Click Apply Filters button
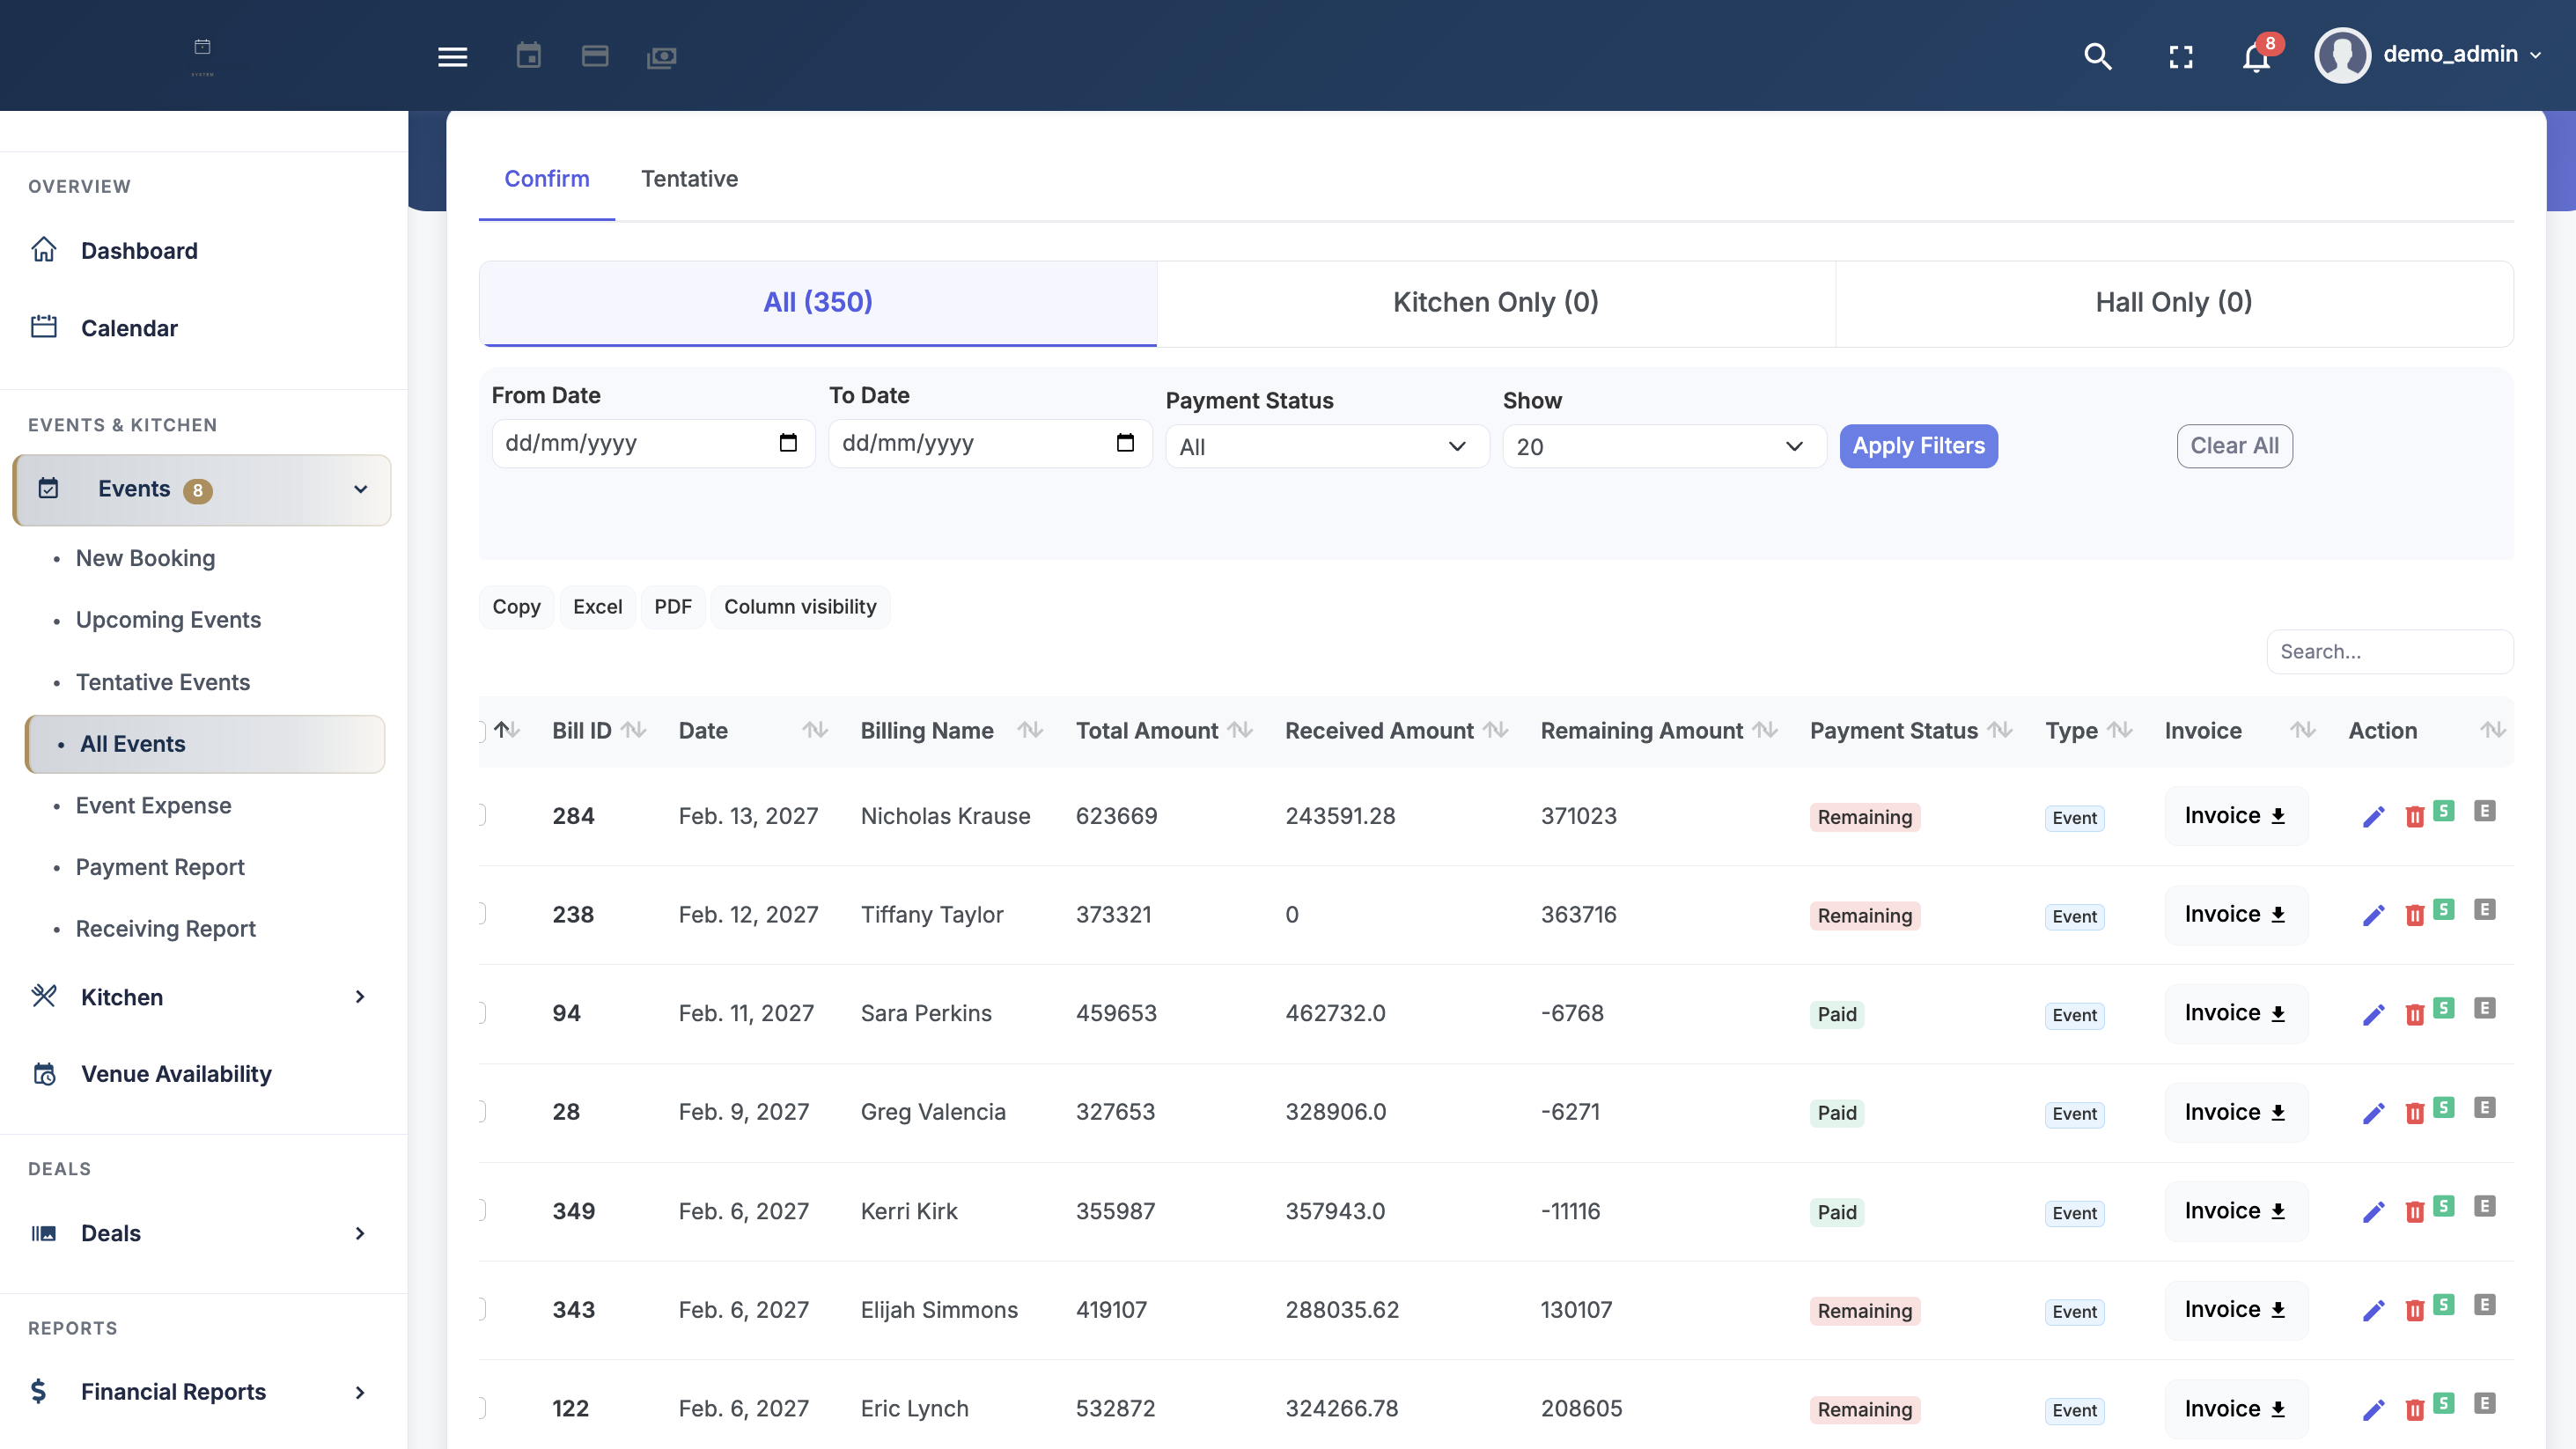Screen dimensions: 2576x1449 (1918, 446)
